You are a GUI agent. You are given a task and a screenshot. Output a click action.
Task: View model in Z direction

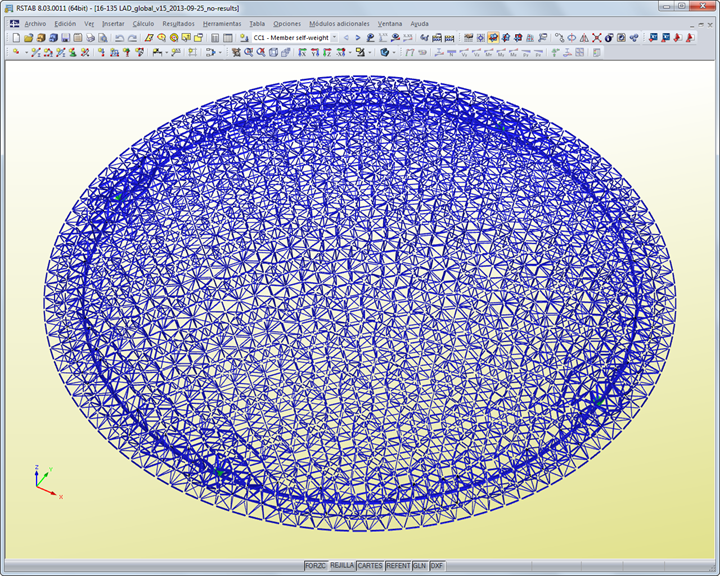(327, 52)
